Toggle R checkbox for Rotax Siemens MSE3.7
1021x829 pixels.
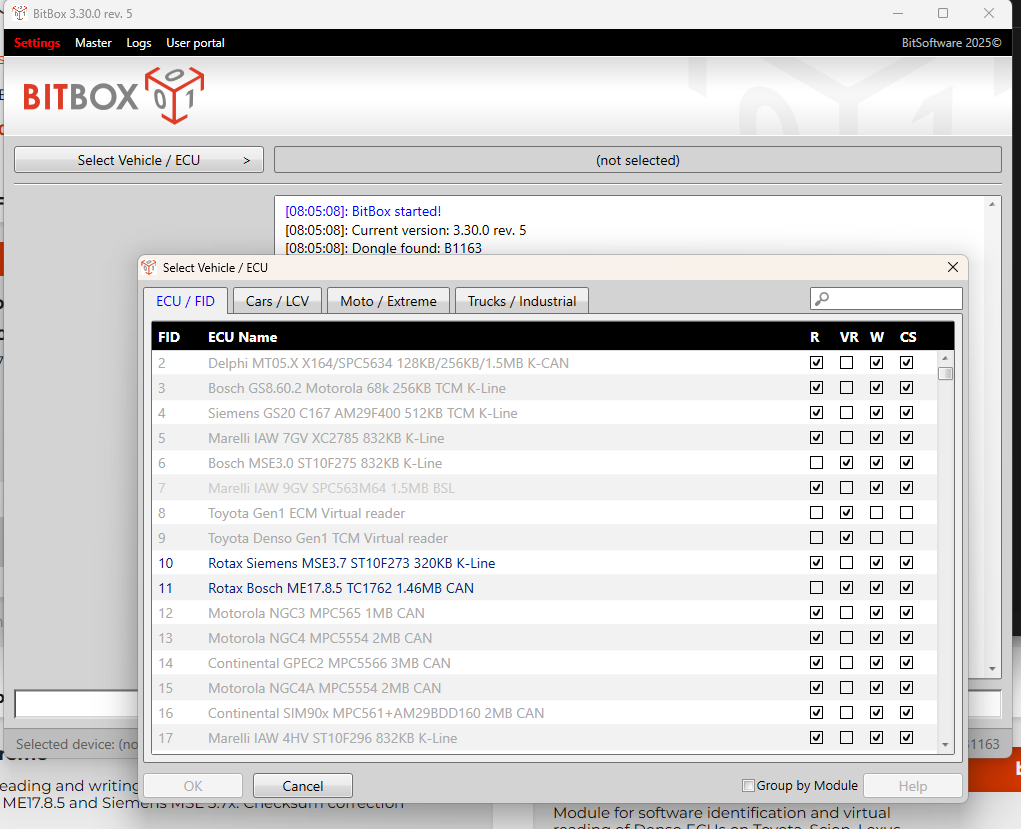816,563
